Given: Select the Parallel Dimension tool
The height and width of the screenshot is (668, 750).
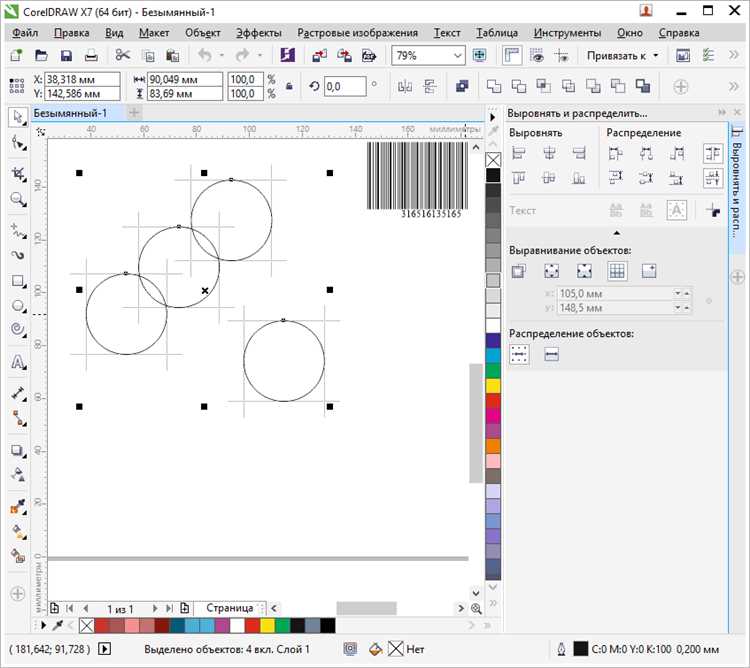Looking at the screenshot, I should coord(18,394).
